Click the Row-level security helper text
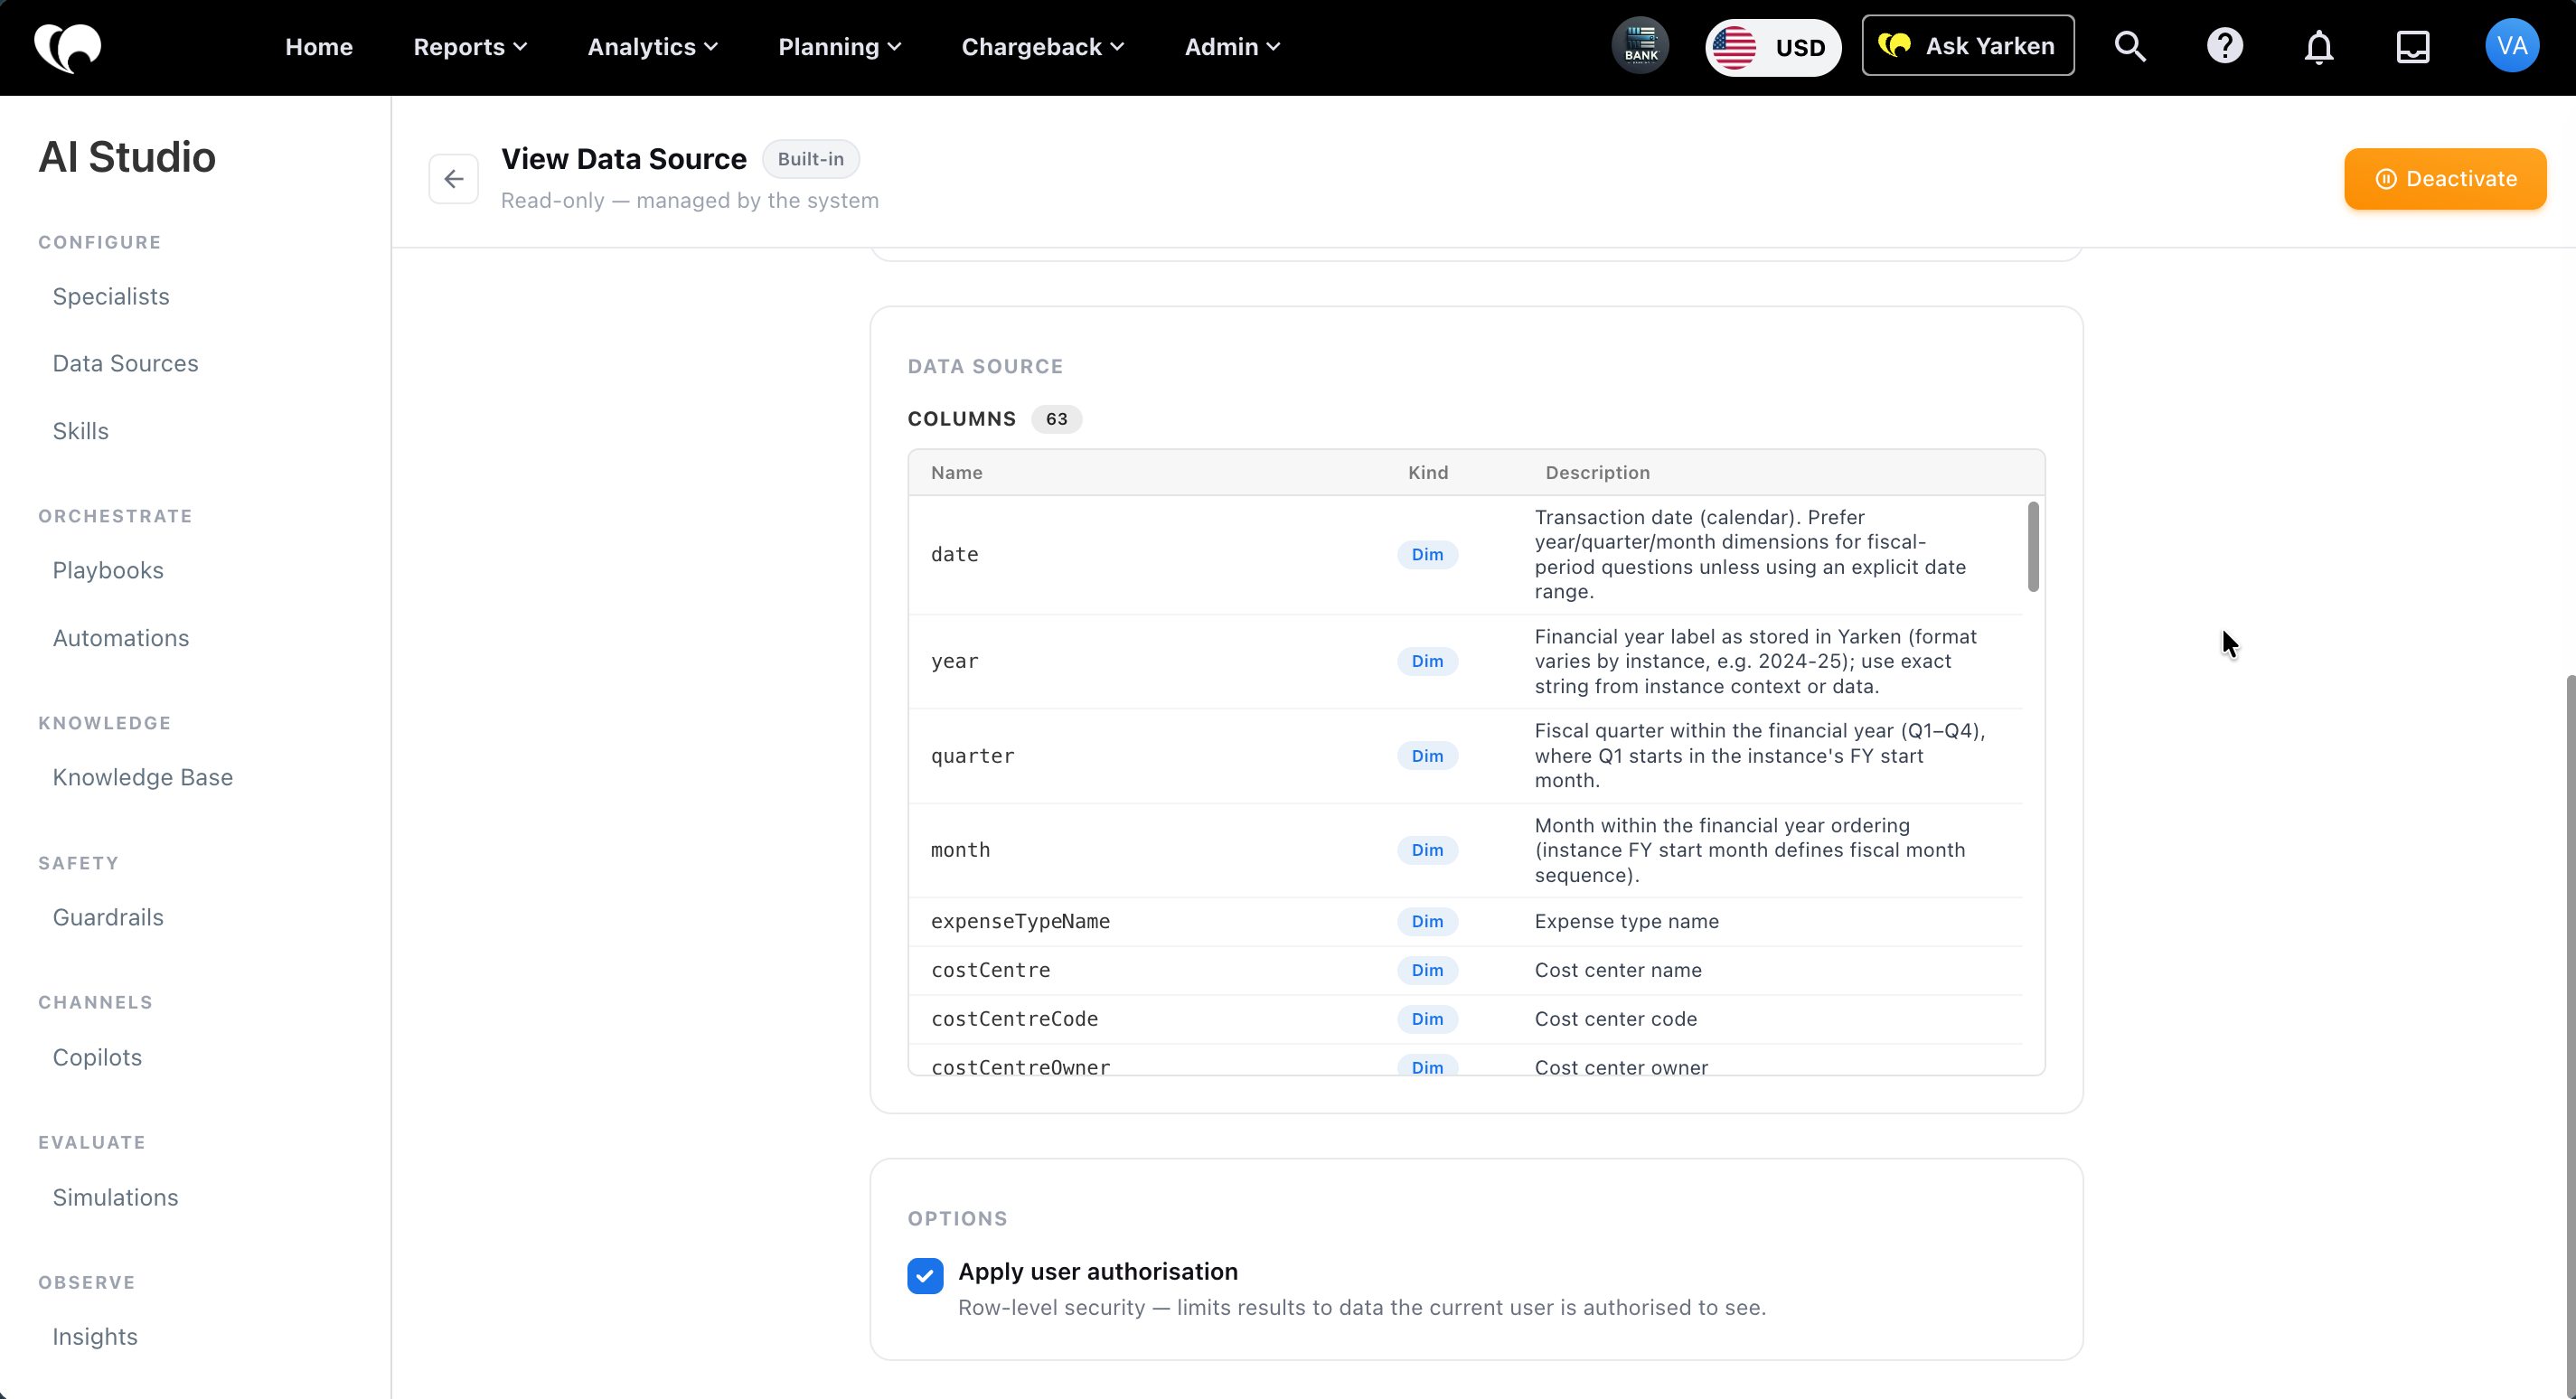 1362,1308
